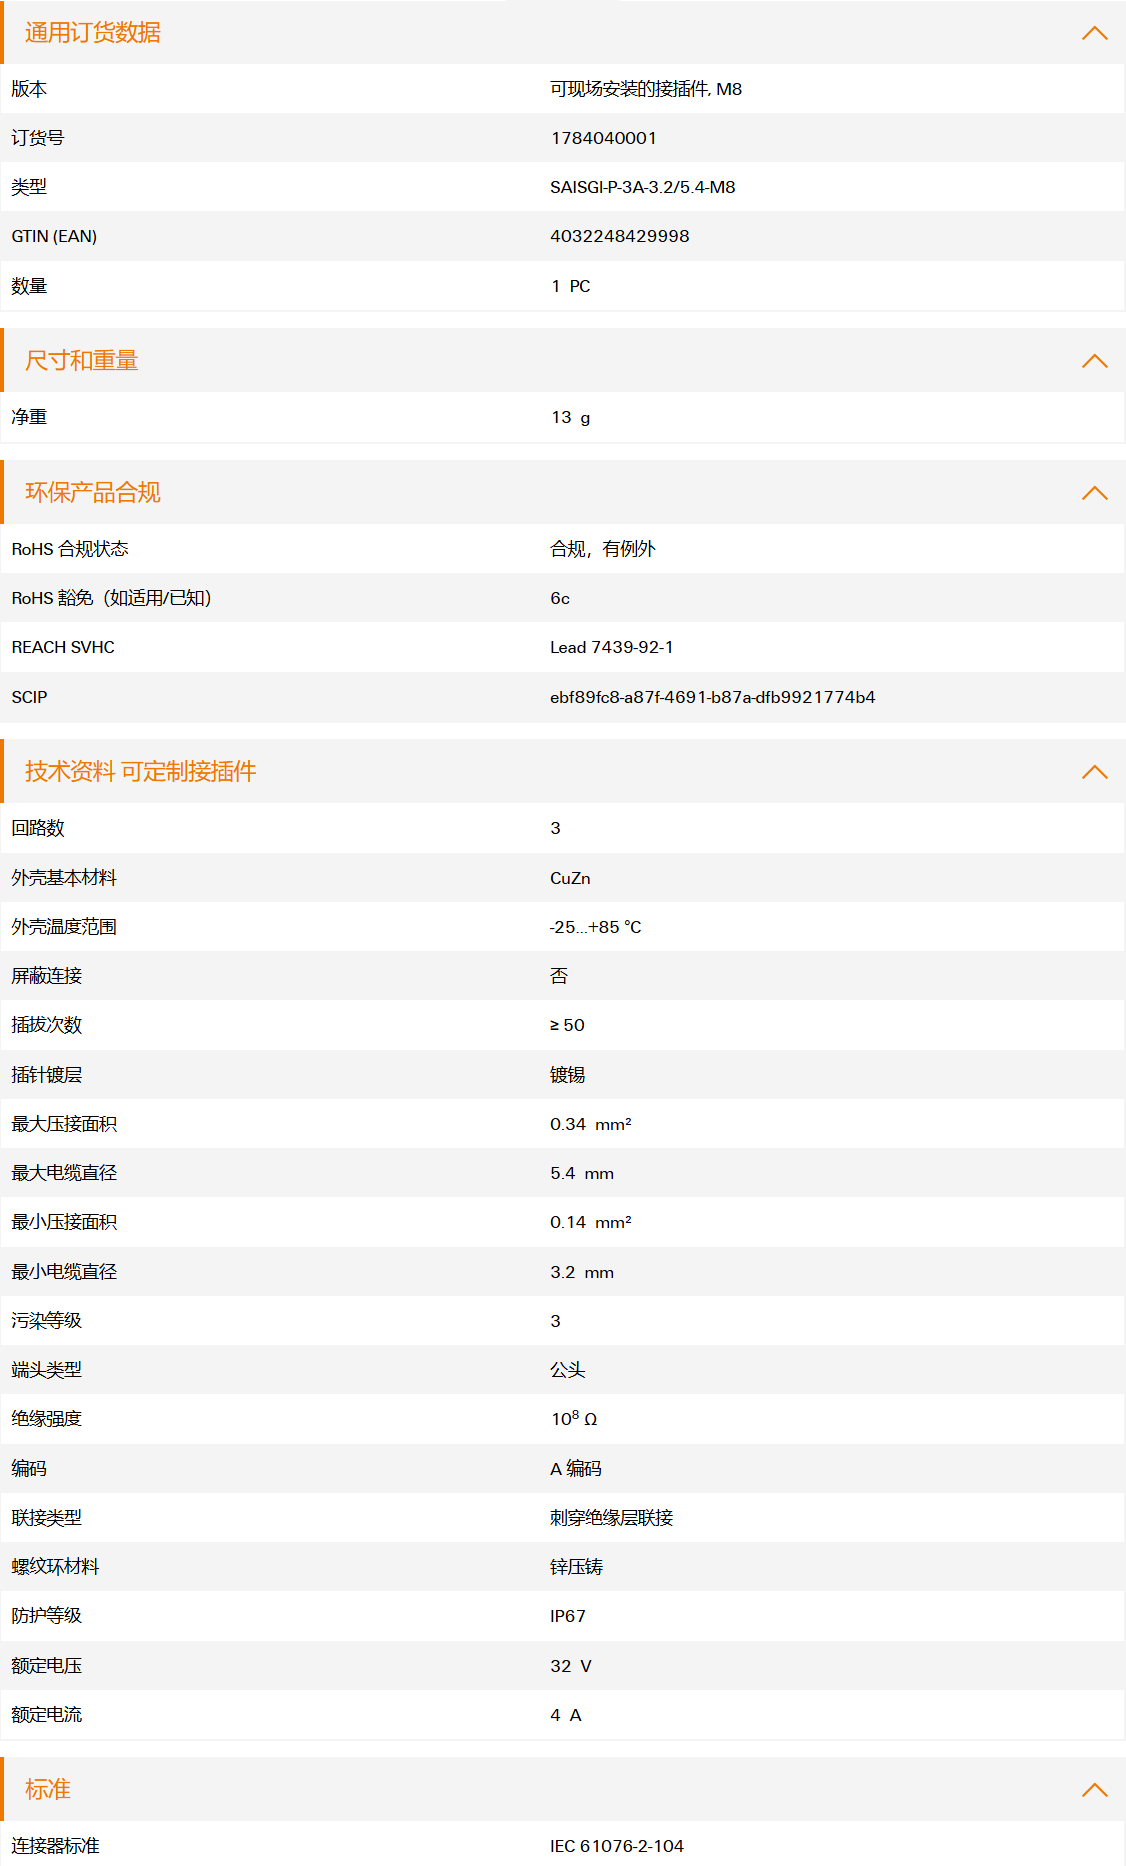
Task: Click the RoHS 合规状态 label
Action: coord(70,549)
